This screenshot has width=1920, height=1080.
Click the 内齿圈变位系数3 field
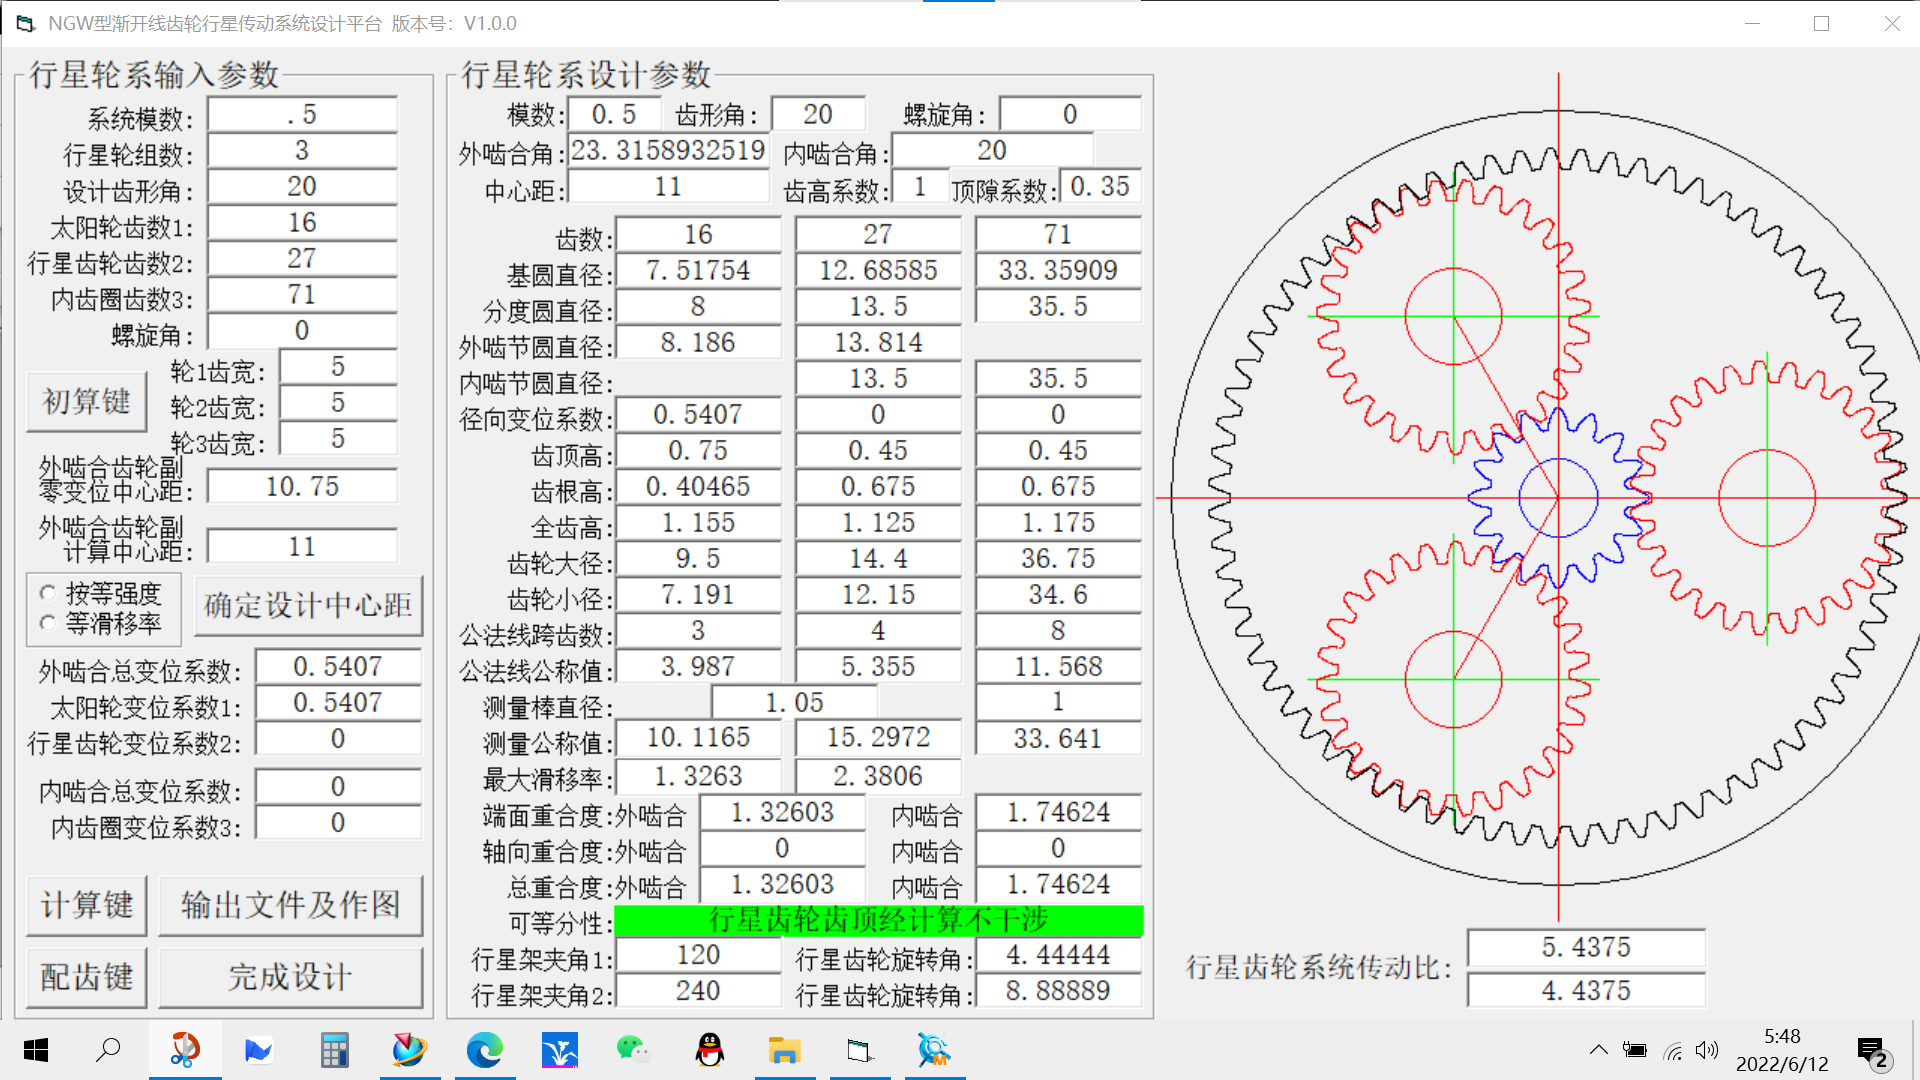[338, 823]
